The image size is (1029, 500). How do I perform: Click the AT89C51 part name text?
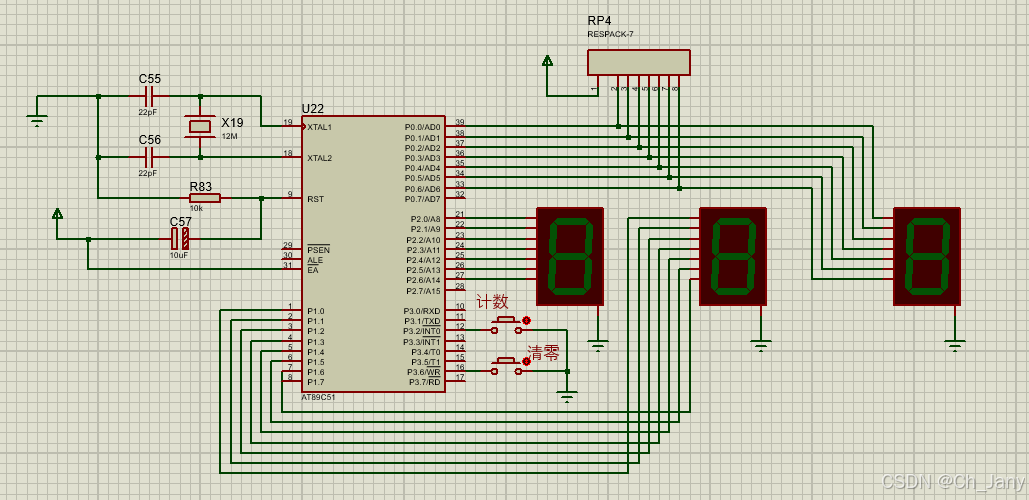pos(316,398)
